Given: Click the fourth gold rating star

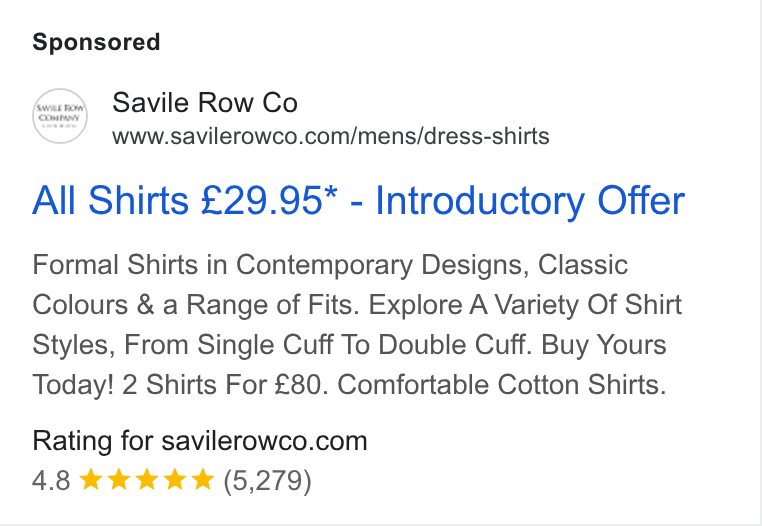Looking at the screenshot, I should point(175,479).
